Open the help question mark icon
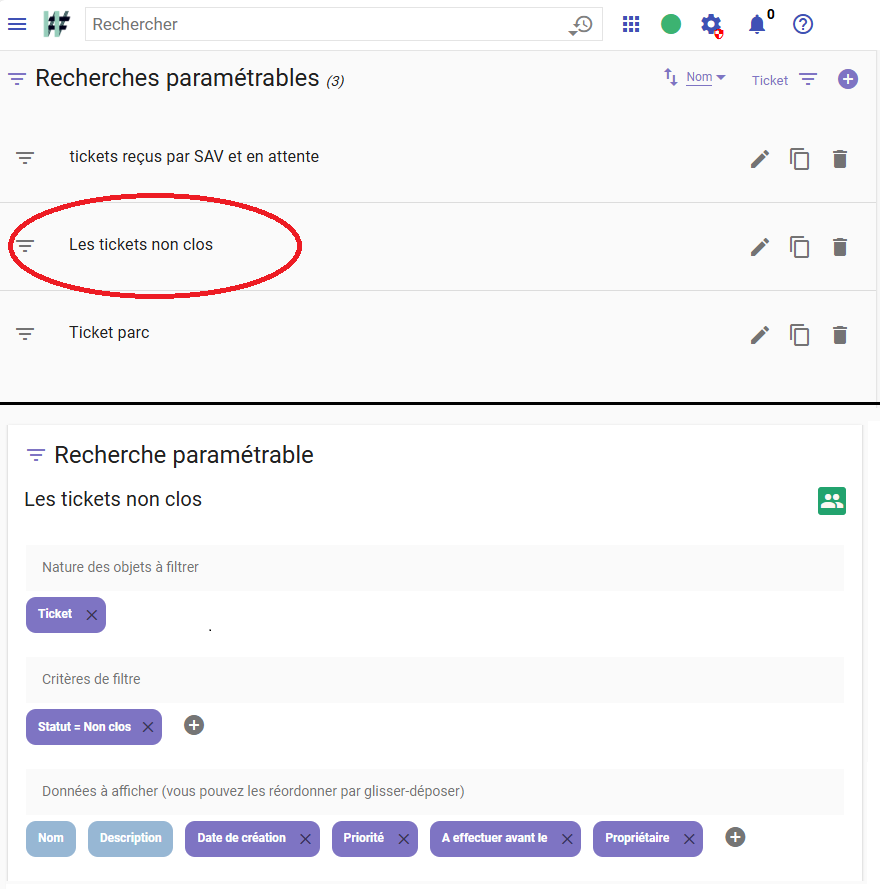This screenshot has width=880, height=889. click(x=802, y=24)
